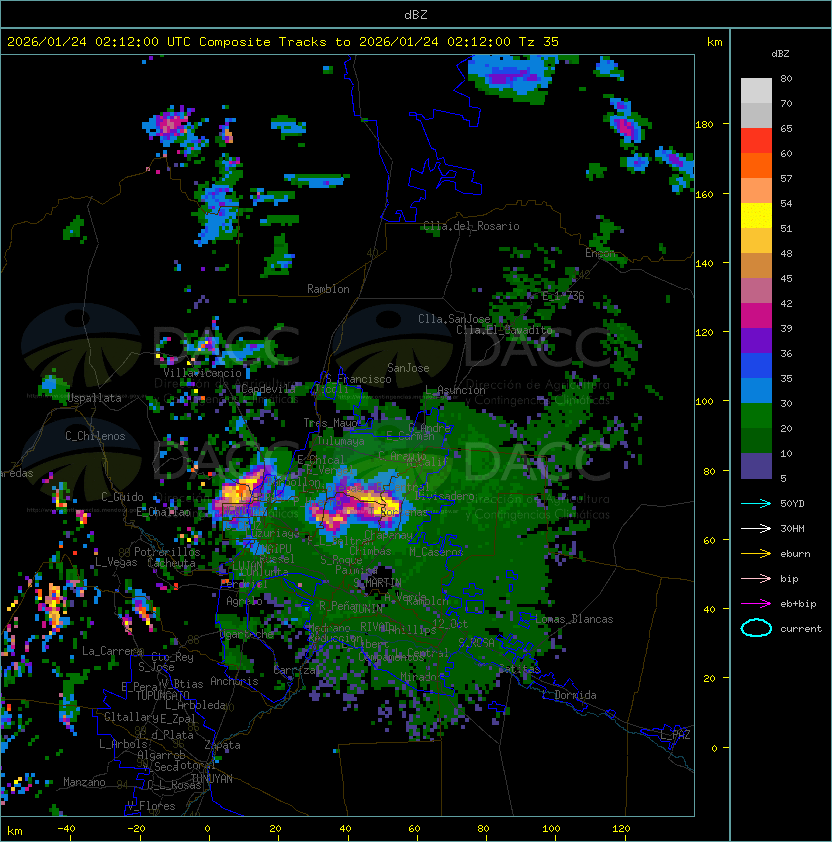
Task: Click the 'La_Carrera' place label
Action: pyautogui.click(x=113, y=651)
